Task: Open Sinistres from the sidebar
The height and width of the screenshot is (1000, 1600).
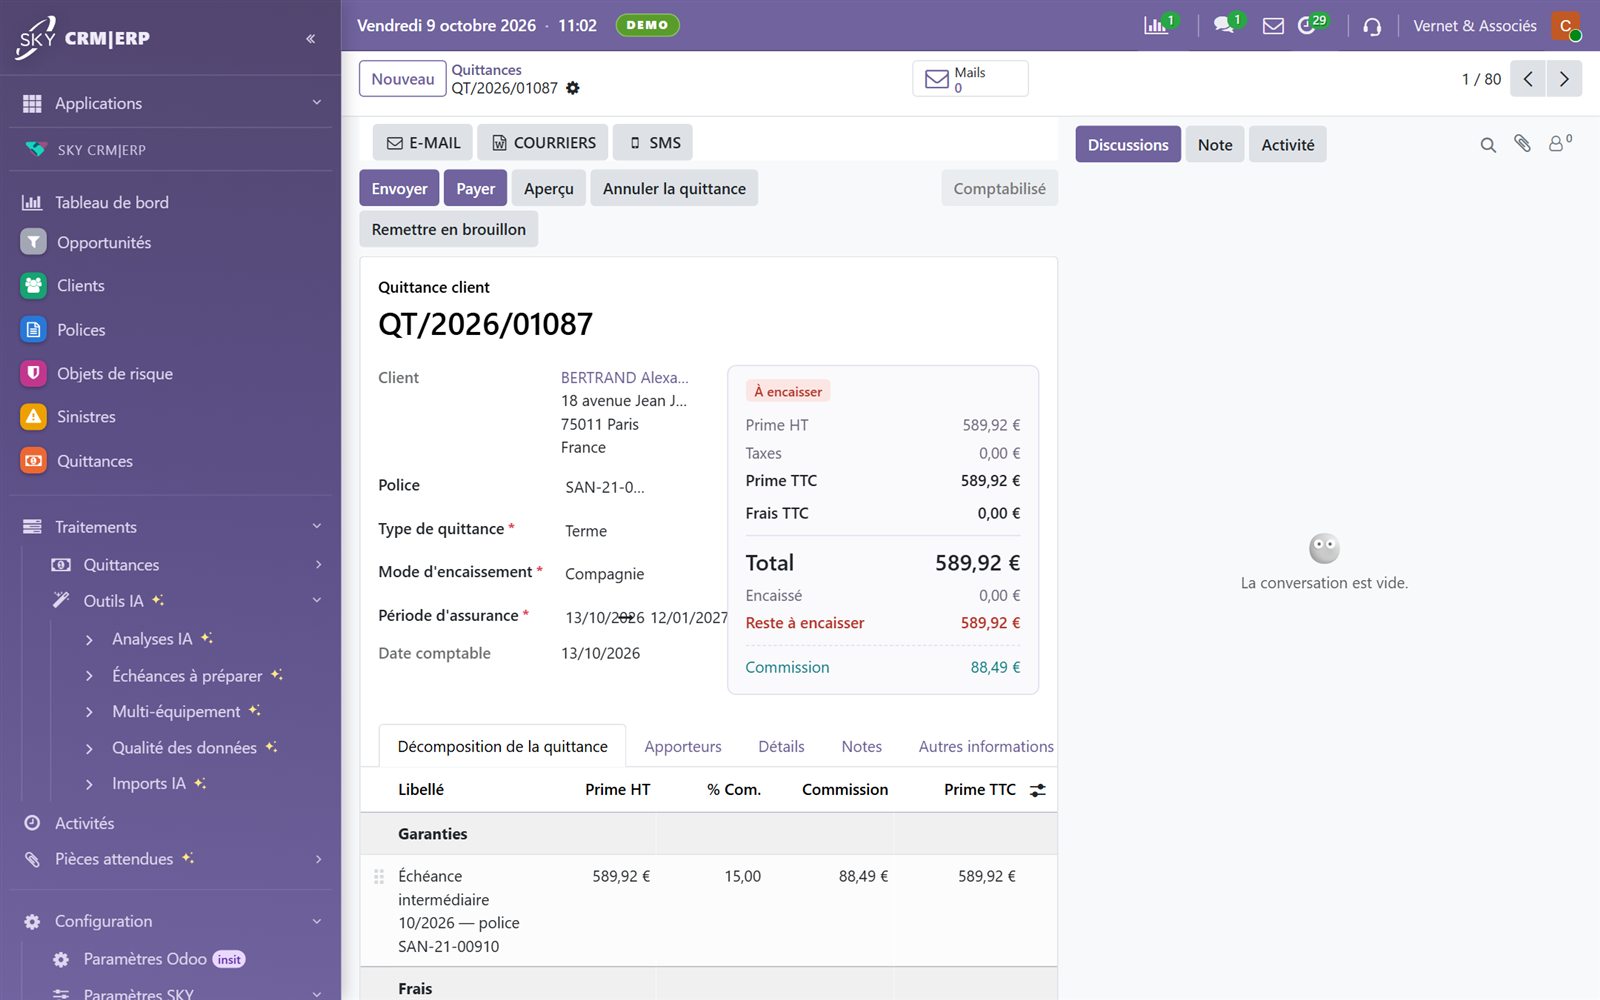Action: (86, 417)
